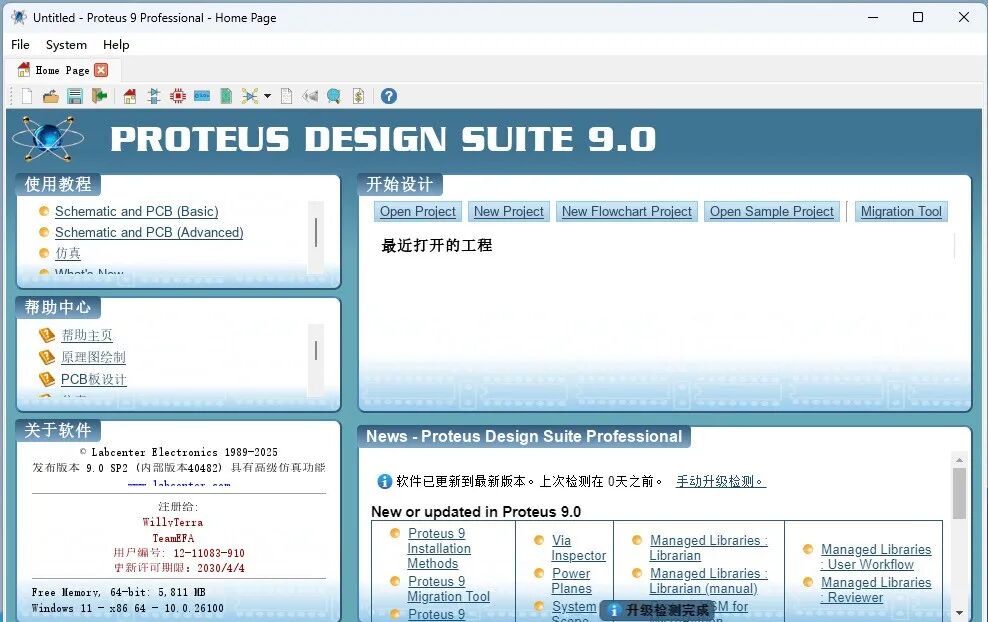Viewport: 988px width, 622px height.
Task: Open Managed Libraries : User Workflow link
Action: coord(875,557)
